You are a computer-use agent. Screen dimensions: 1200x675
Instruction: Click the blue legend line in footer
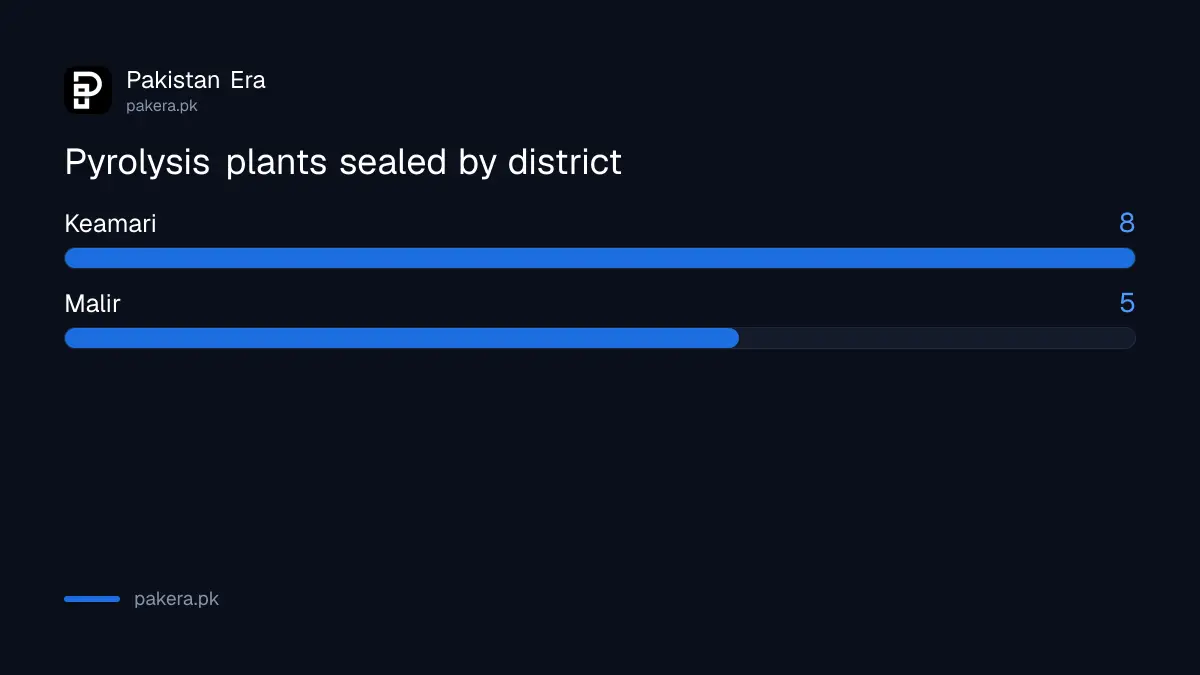(92, 599)
